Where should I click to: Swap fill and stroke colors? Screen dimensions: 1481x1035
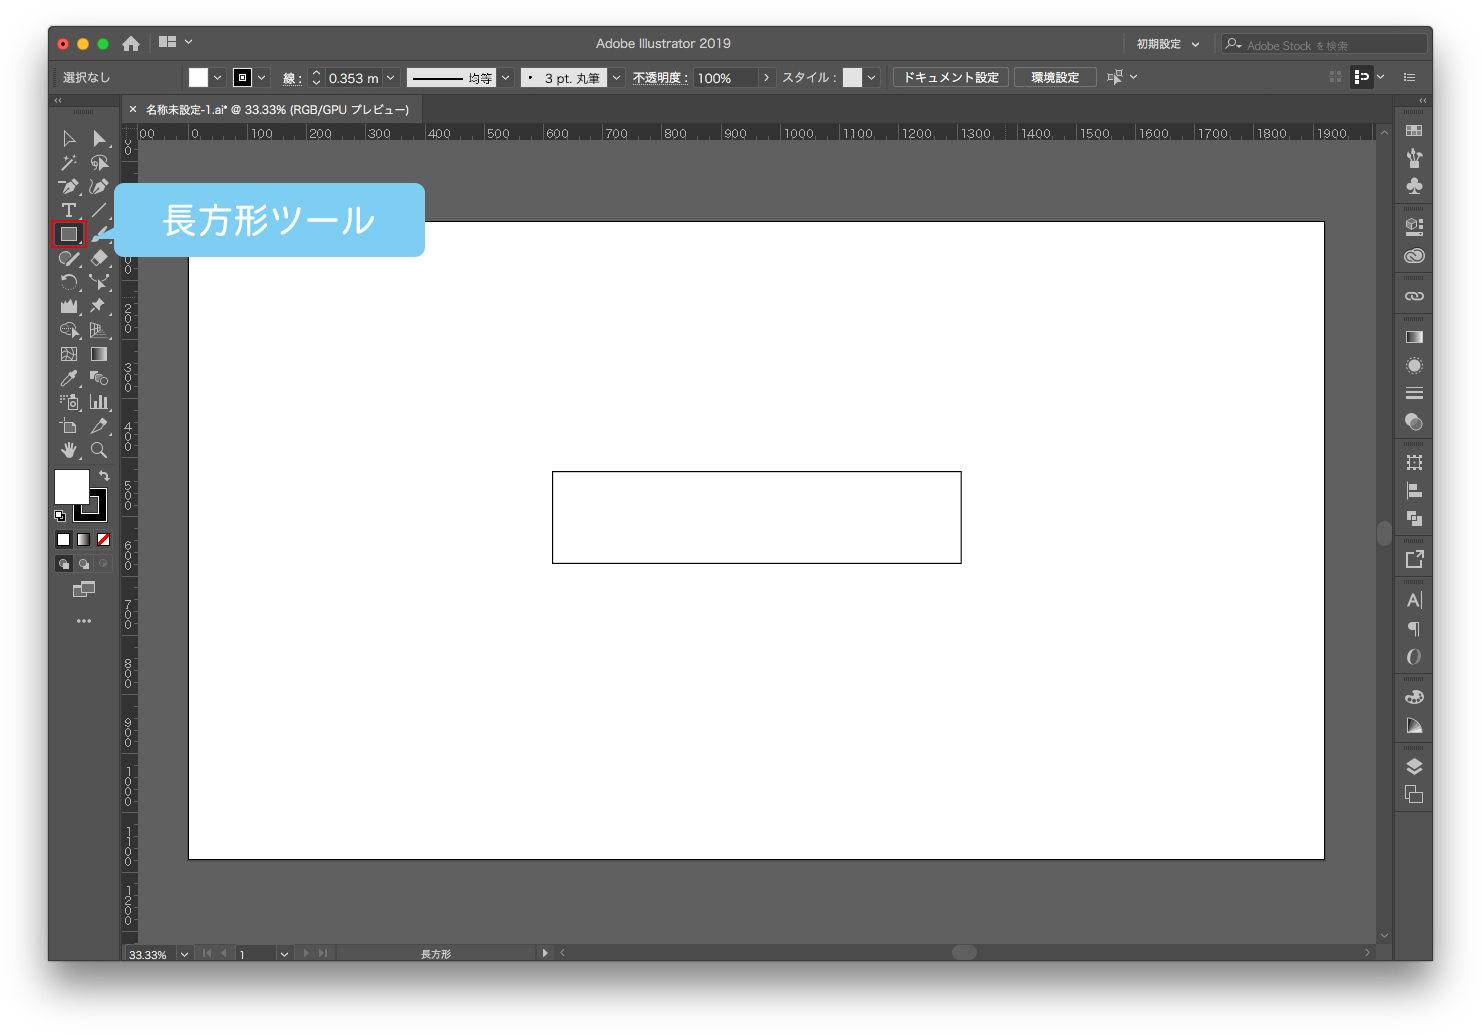point(104,476)
